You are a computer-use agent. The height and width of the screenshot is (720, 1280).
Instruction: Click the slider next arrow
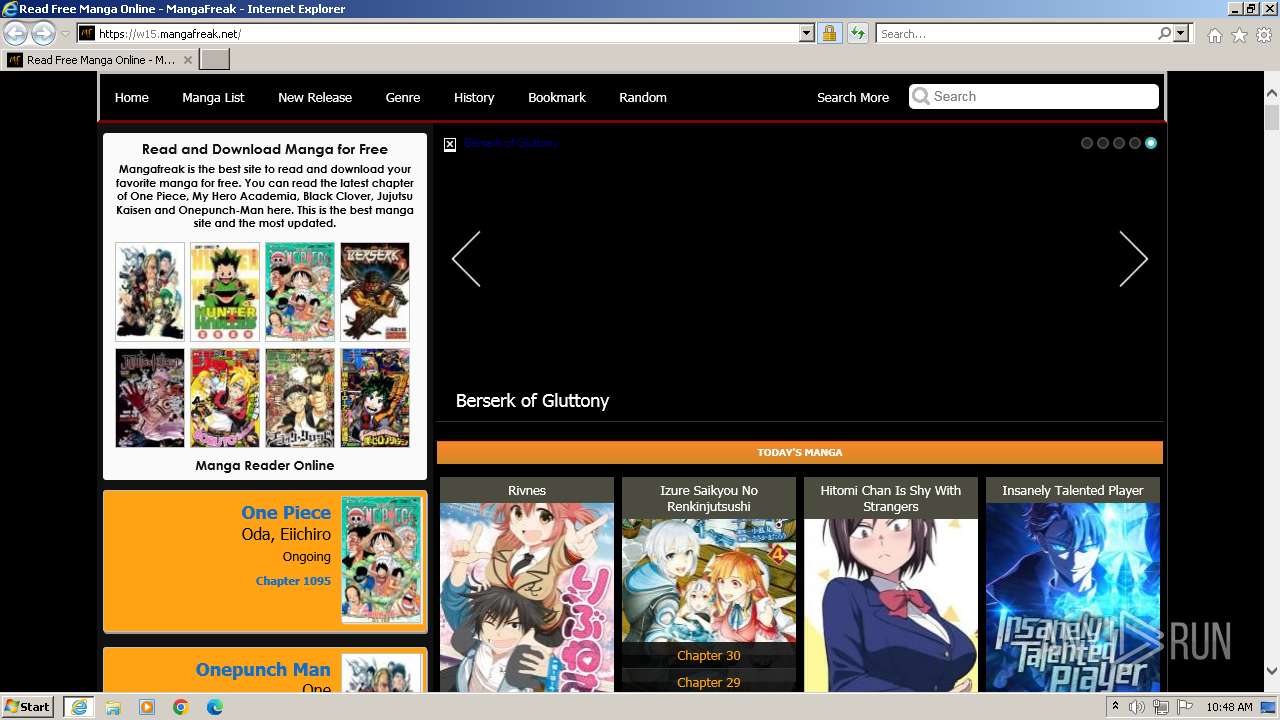(x=1133, y=259)
